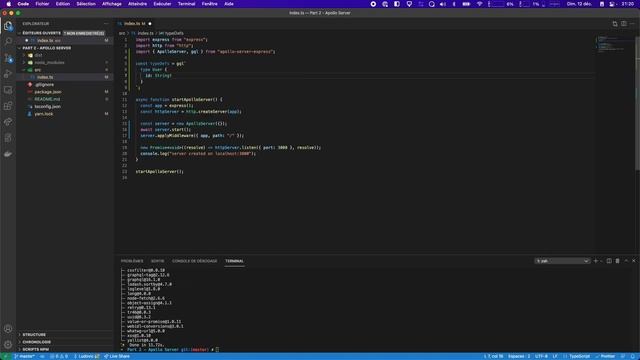640x360 pixels.
Task: Open the terminal shell selector dropdown
Action: (562, 261)
